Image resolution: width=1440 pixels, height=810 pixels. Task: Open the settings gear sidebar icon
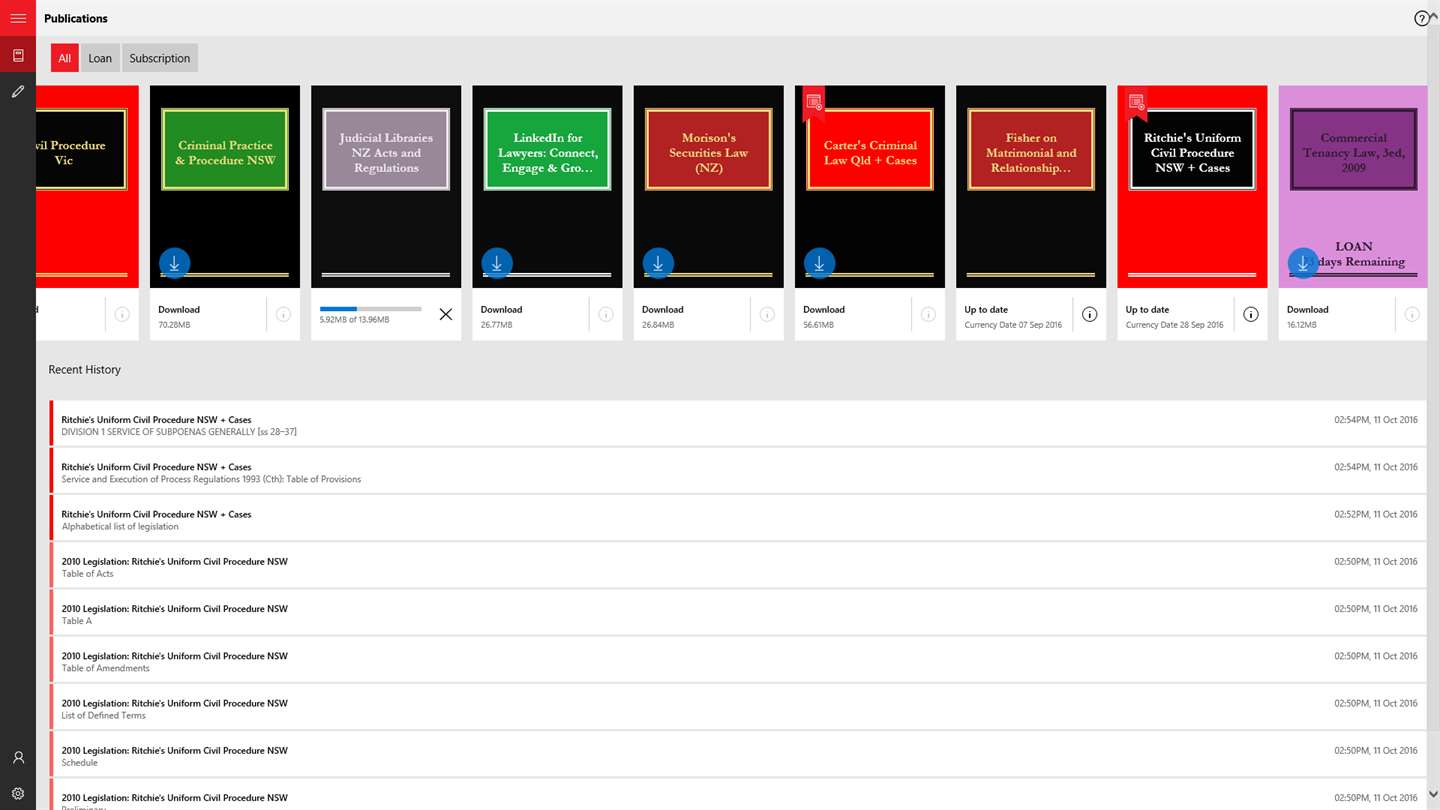(18, 794)
